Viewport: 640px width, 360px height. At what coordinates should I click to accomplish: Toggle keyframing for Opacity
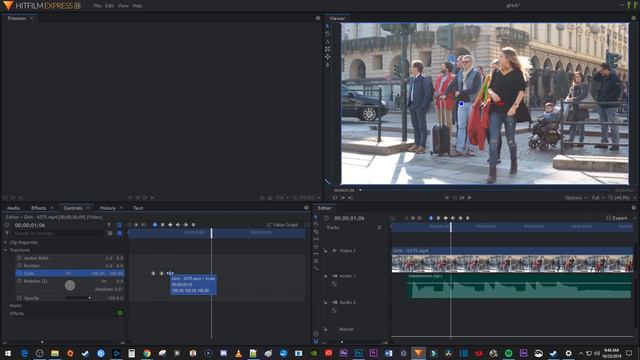[x=19, y=298]
